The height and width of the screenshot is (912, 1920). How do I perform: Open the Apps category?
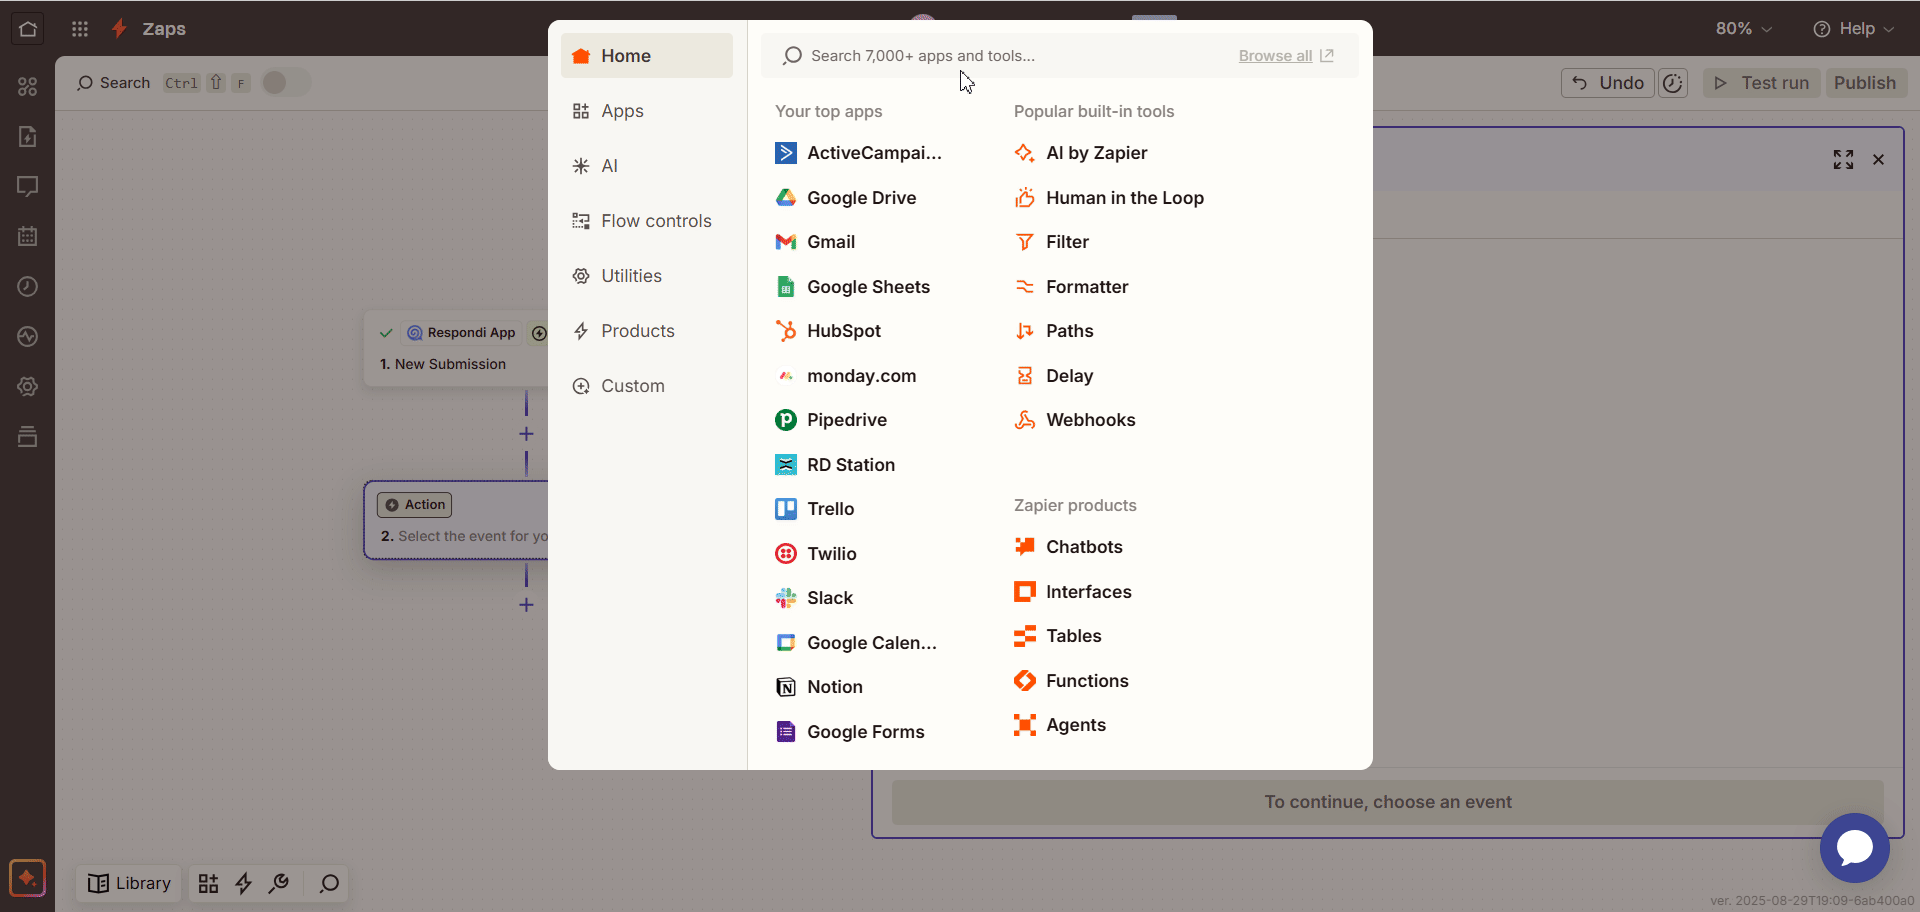coord(647,111)
